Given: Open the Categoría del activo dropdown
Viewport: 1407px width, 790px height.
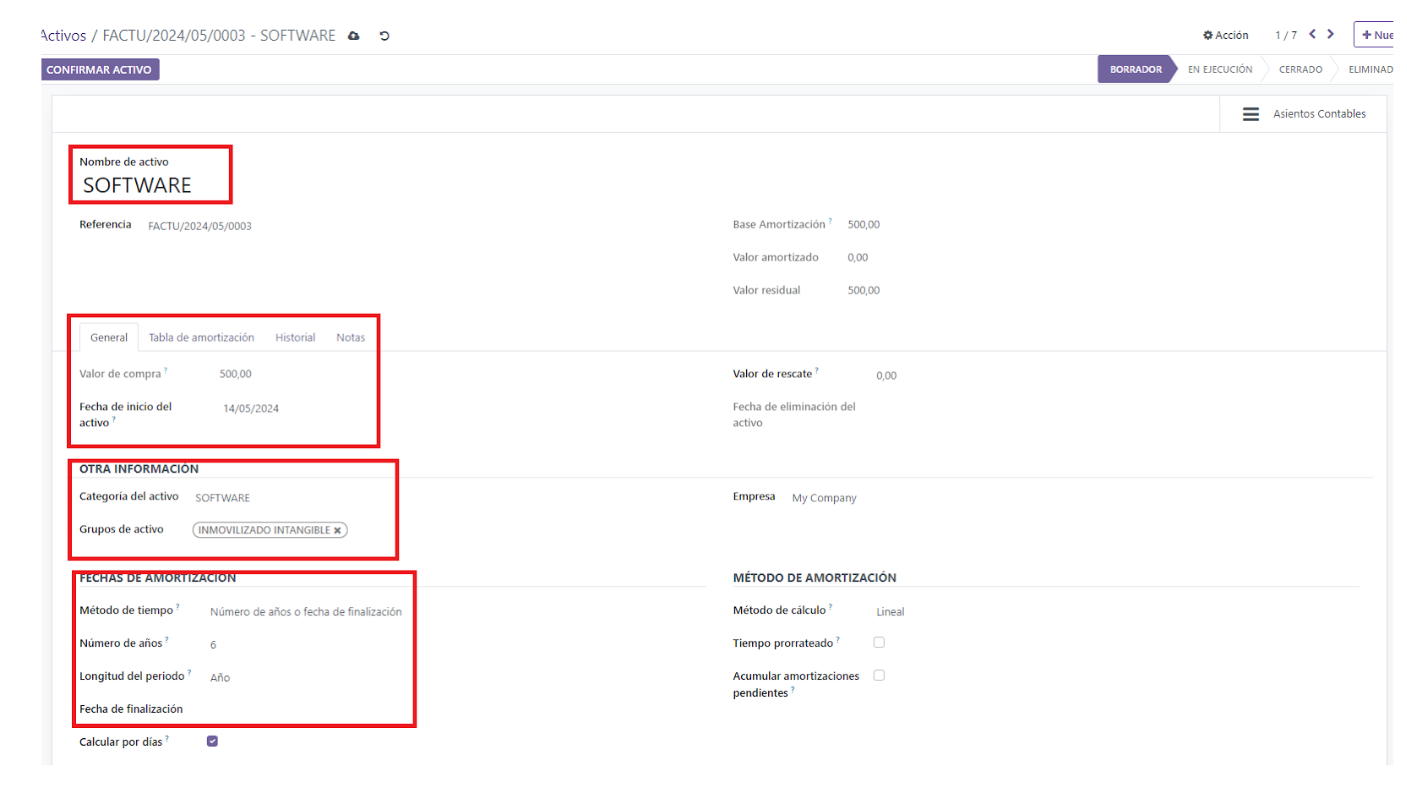Looking at the screenshot, I should point(223,498).
